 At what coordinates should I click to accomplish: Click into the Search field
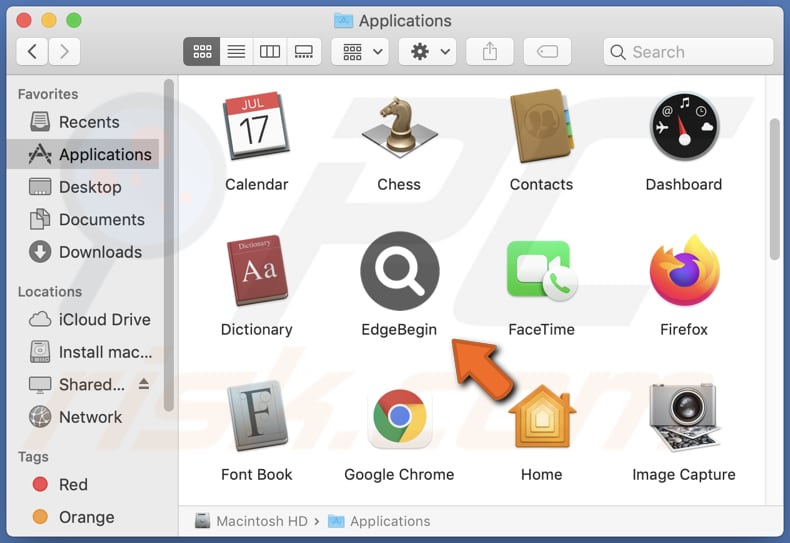[x=688, y=51]
